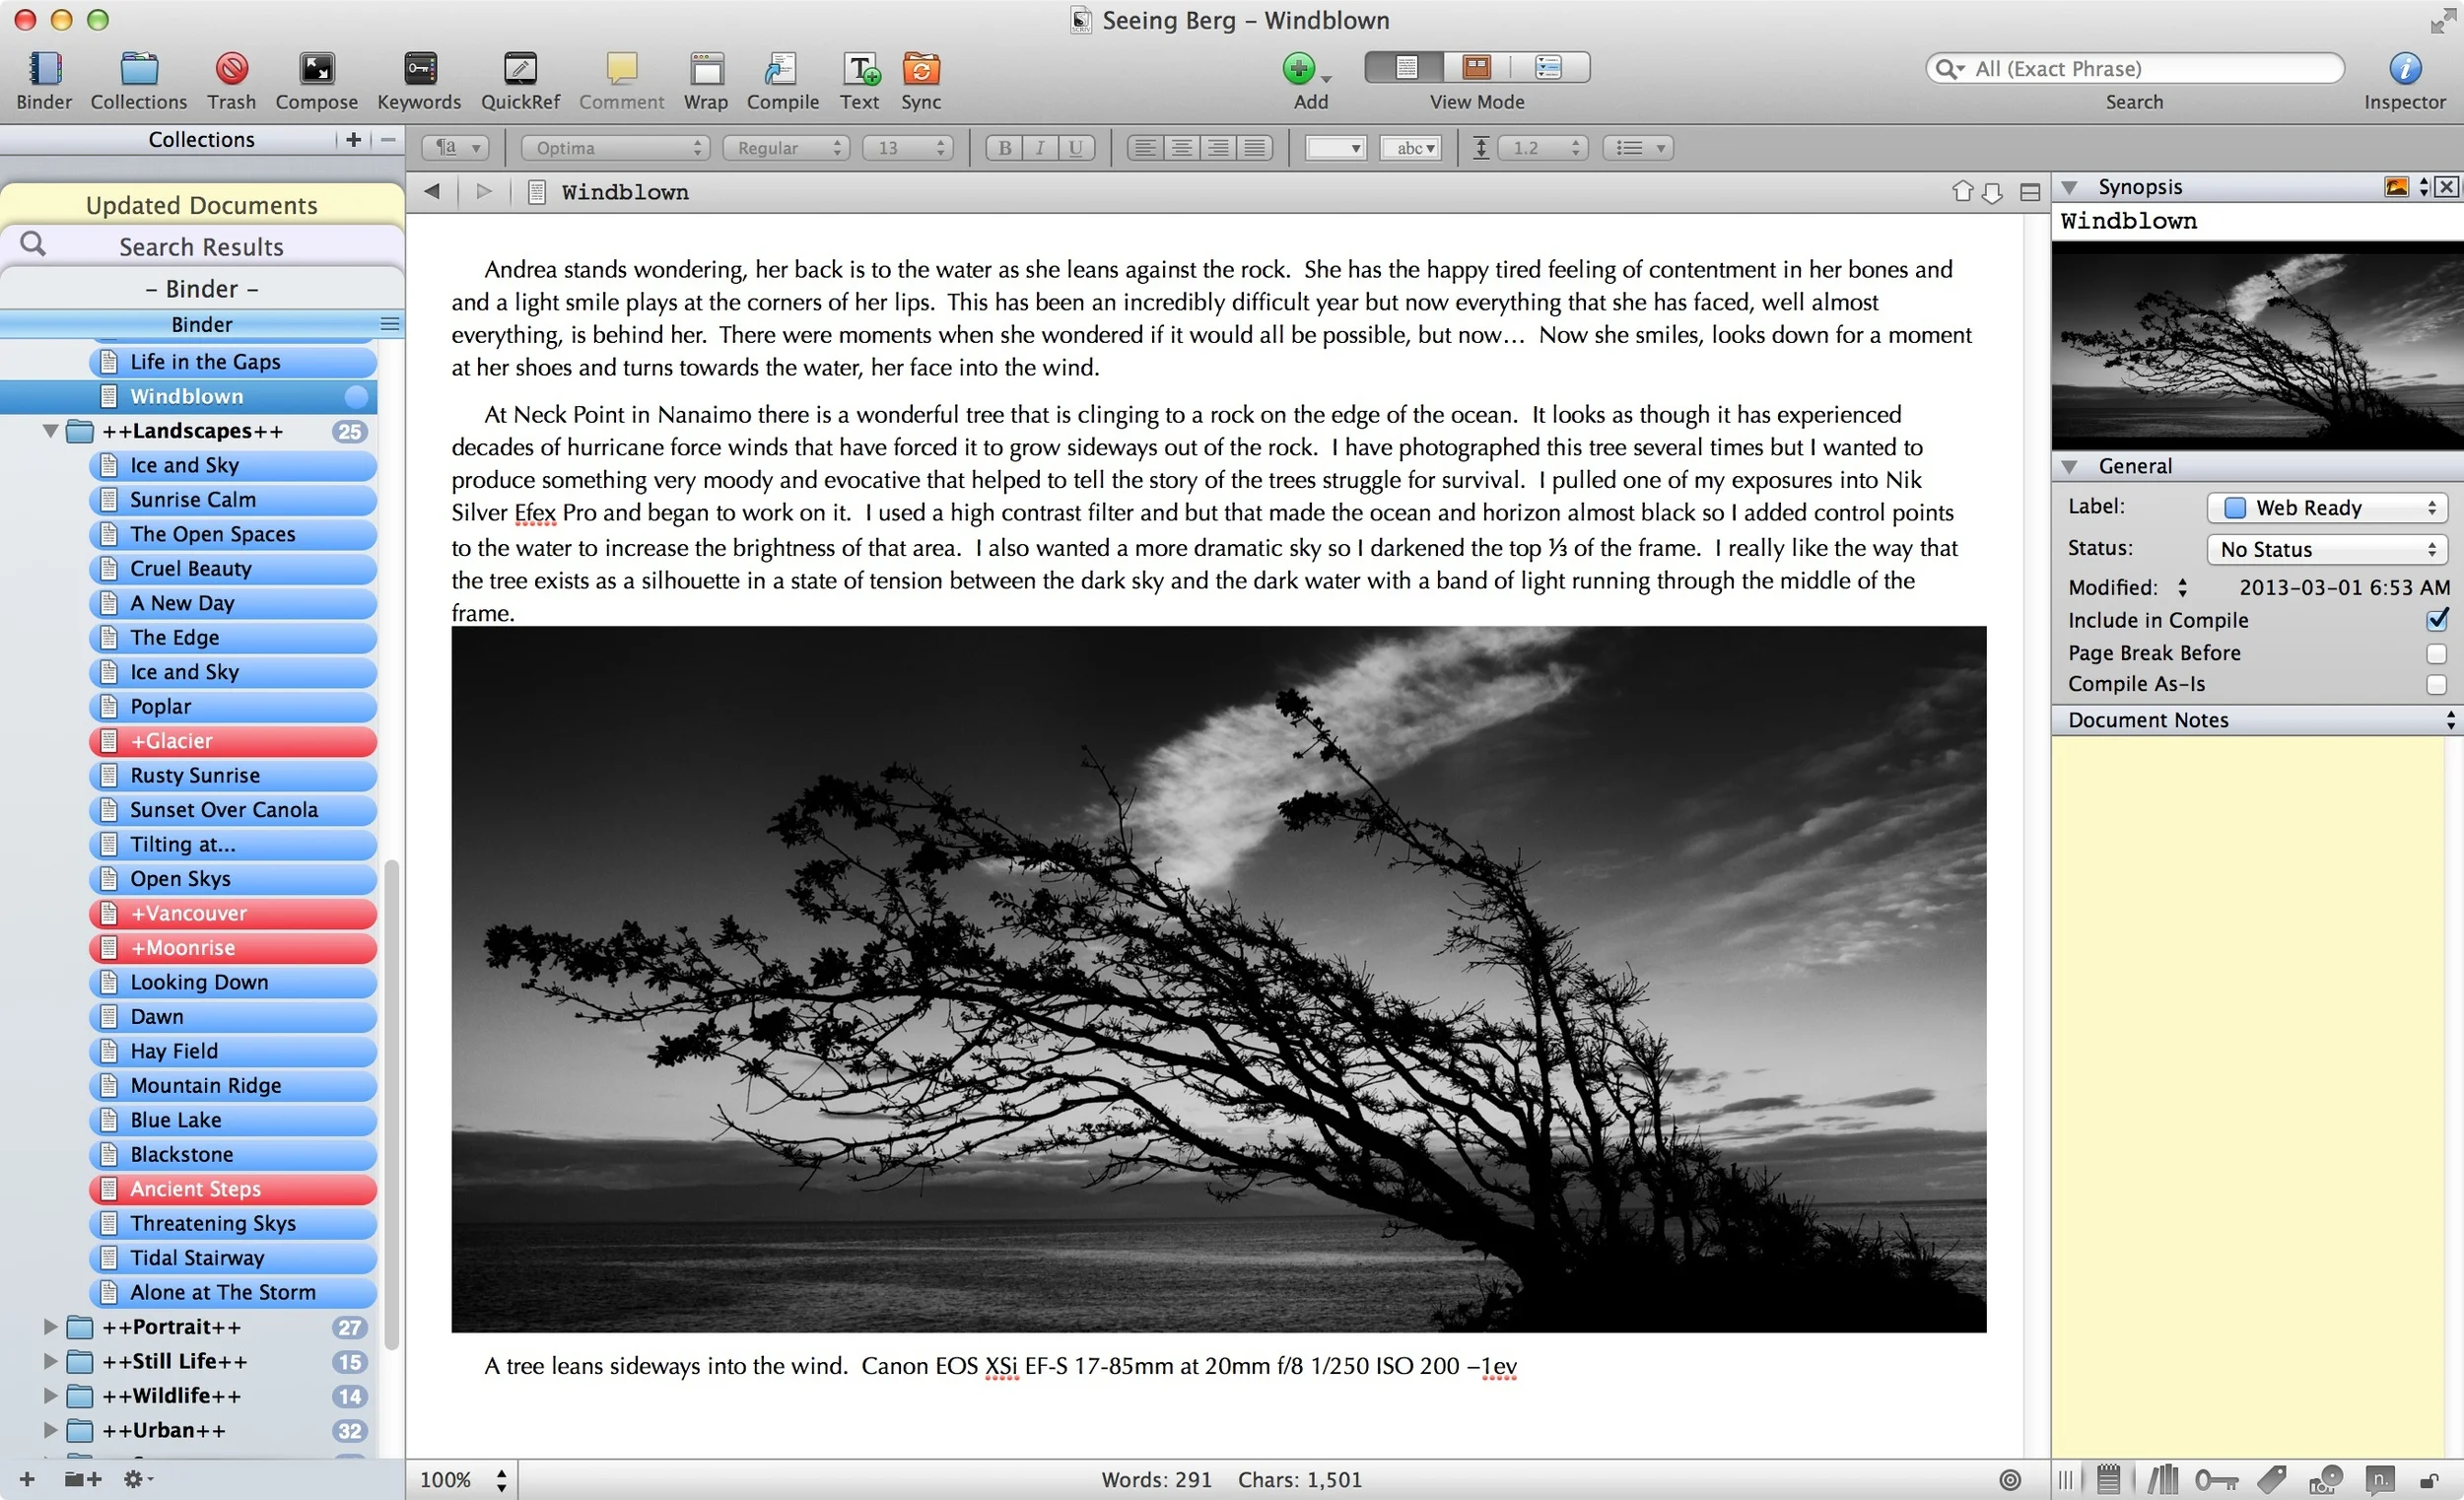This screenshot has width=2464, height=1500.
Task: Click the Trash toolbar icon
Action: pyautogui.click(x=231, y=69)
